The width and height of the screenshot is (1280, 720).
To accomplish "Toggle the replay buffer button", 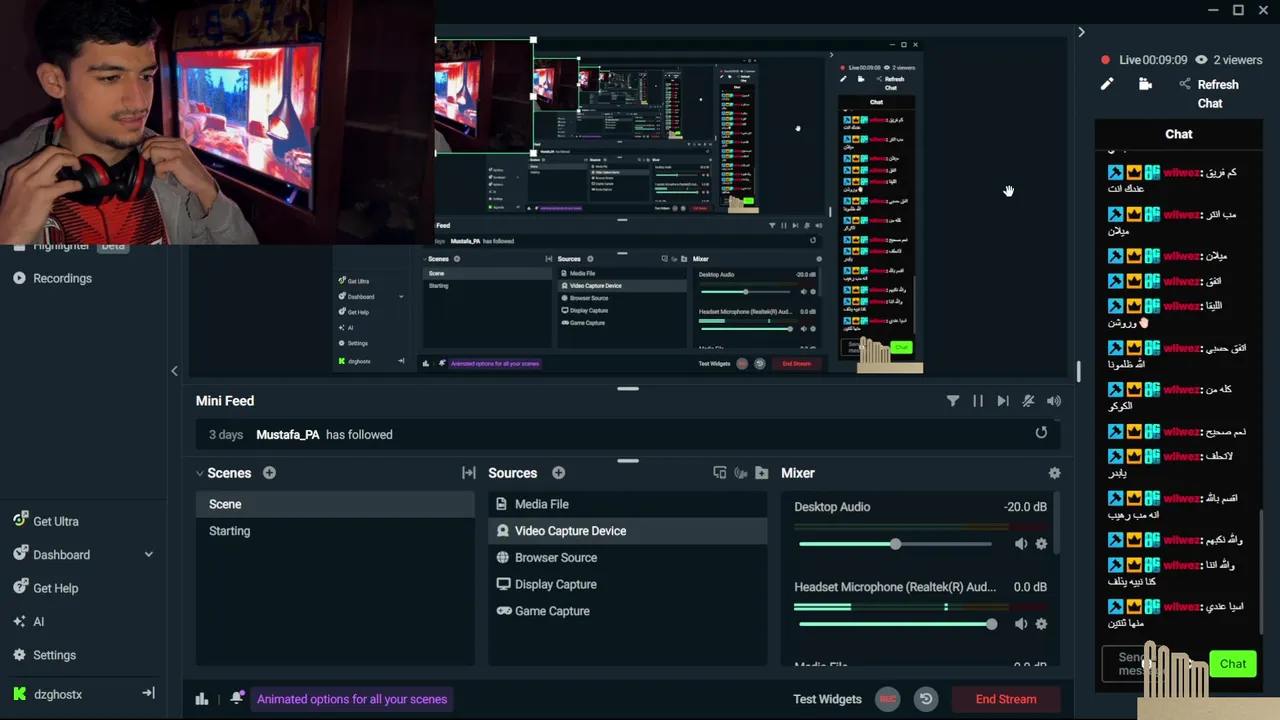I will 926,699.
